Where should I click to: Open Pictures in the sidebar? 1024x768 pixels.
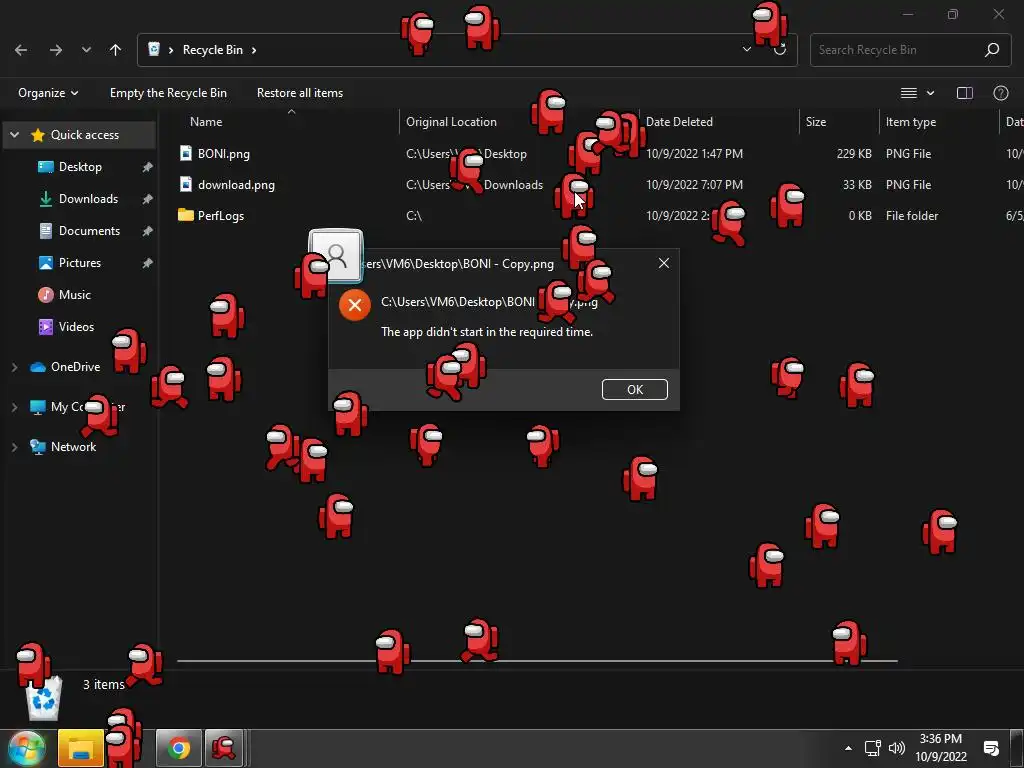click(80, 263)
